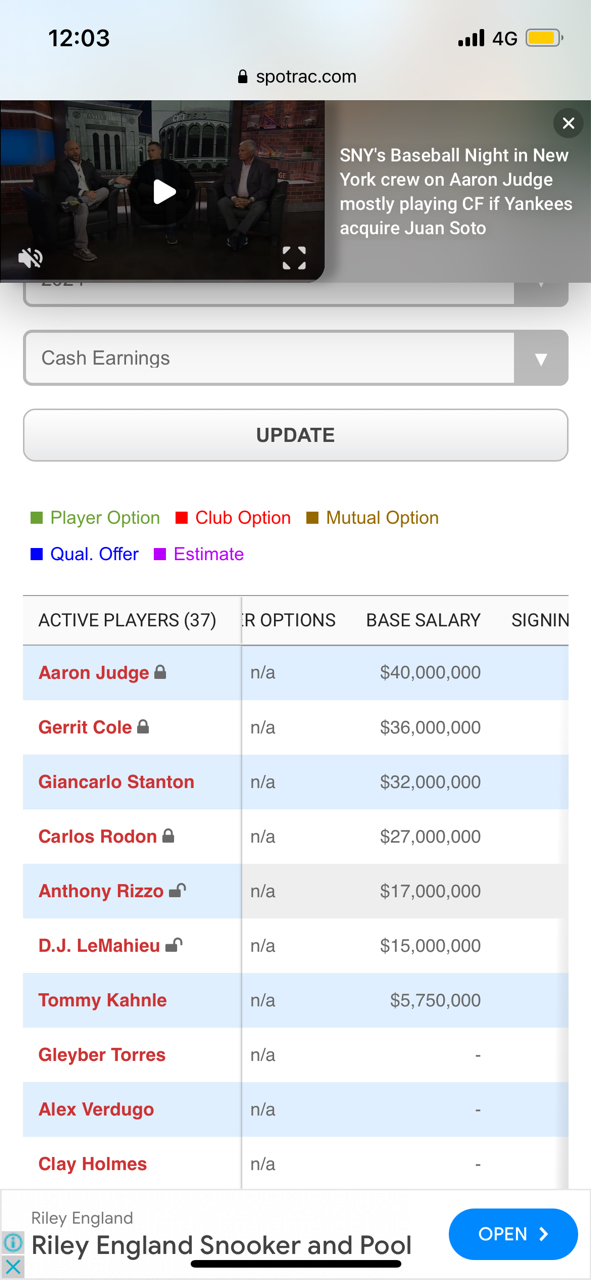The width and height of the screenshot is (591, 1280).
Task: Expand video to fullscreen
Action: 294,259
